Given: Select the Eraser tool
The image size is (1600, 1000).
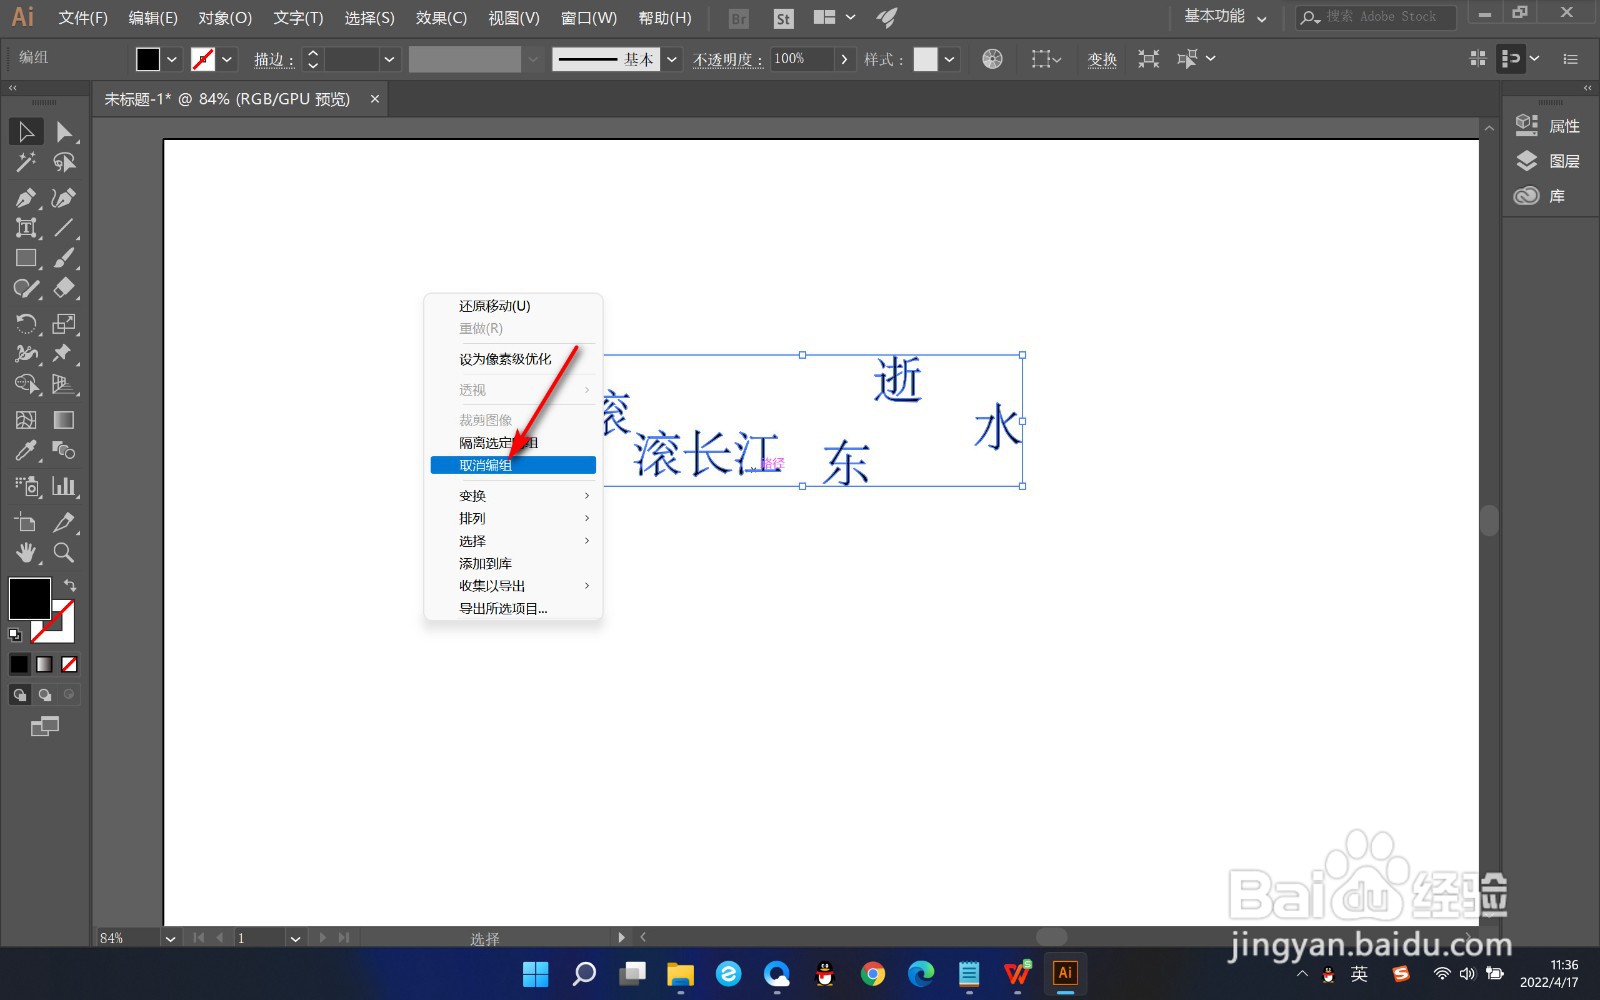Looking at the screenshot, I should (64, 288).
